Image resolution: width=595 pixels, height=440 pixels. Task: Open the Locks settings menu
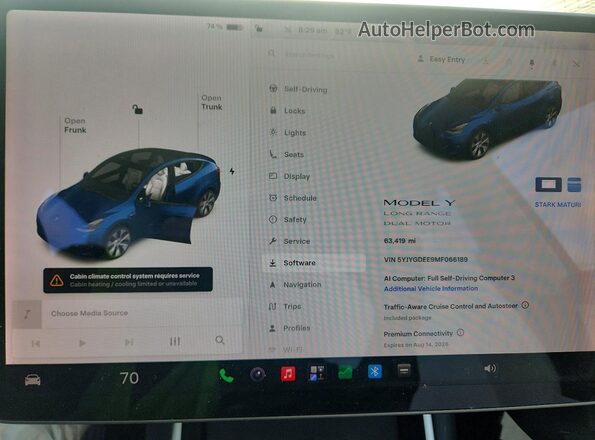coord(288,111)
